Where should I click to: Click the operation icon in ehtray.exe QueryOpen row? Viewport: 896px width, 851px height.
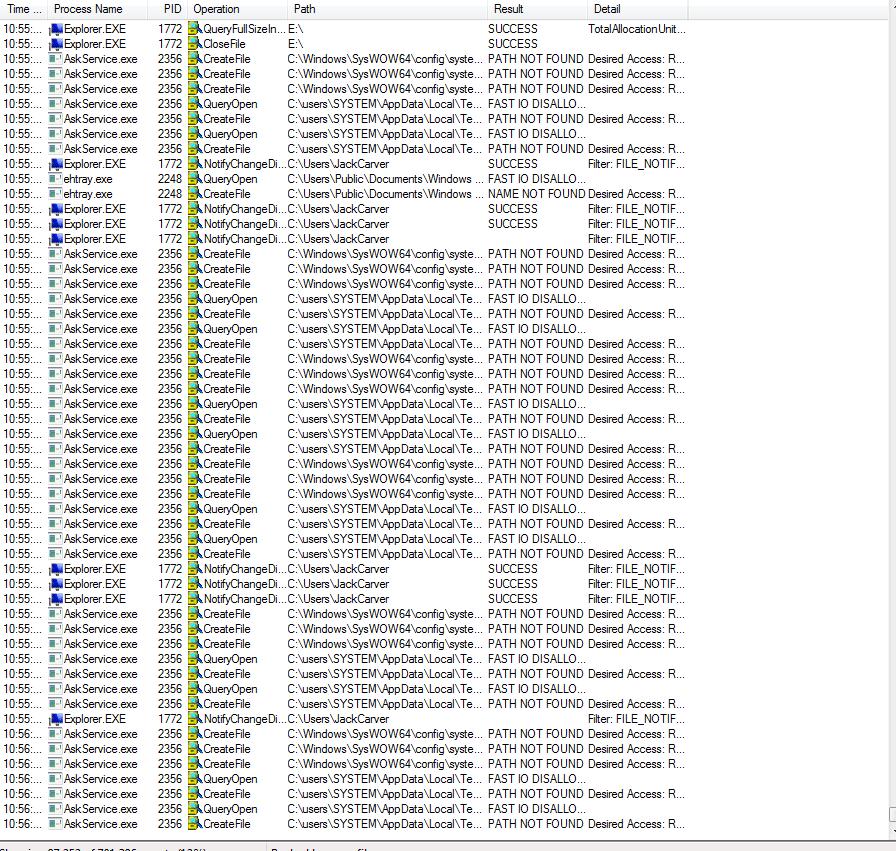click(195, 179)
